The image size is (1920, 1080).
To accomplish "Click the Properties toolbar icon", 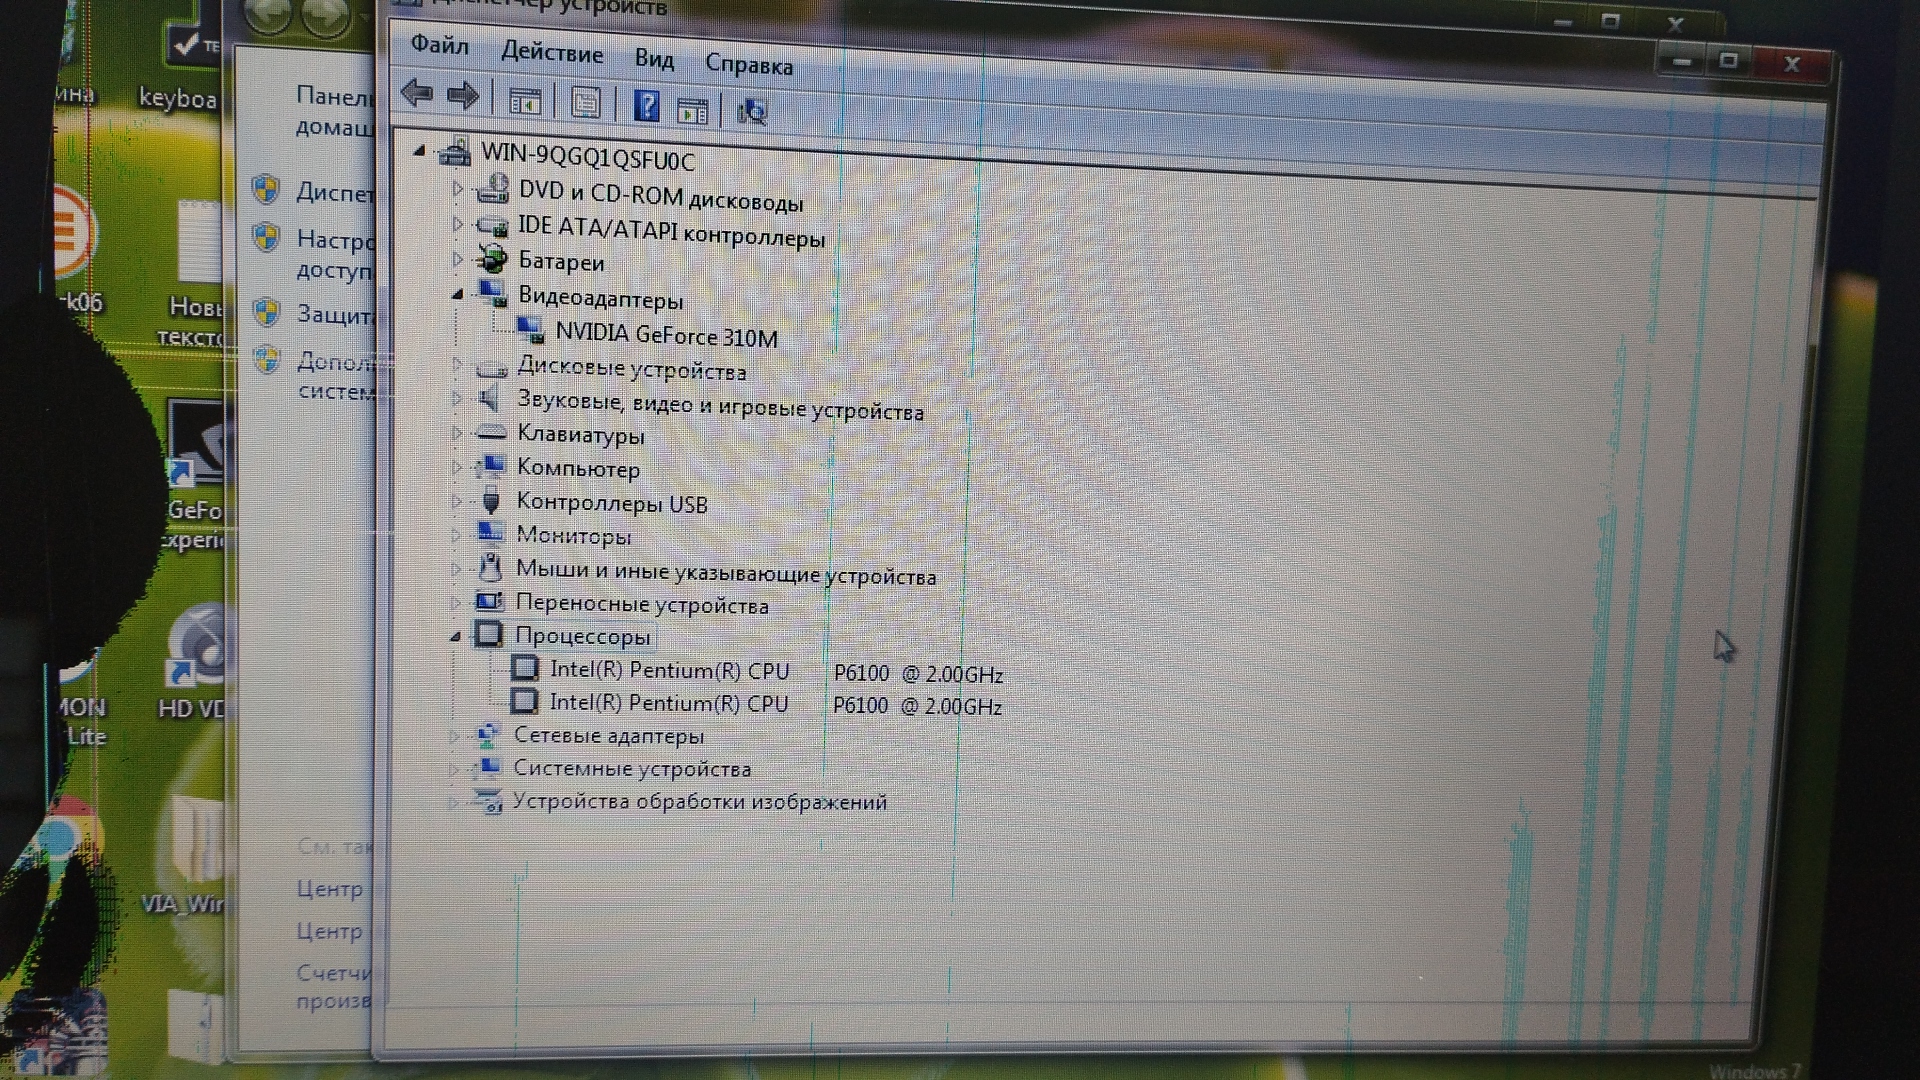I will point(586,103).
